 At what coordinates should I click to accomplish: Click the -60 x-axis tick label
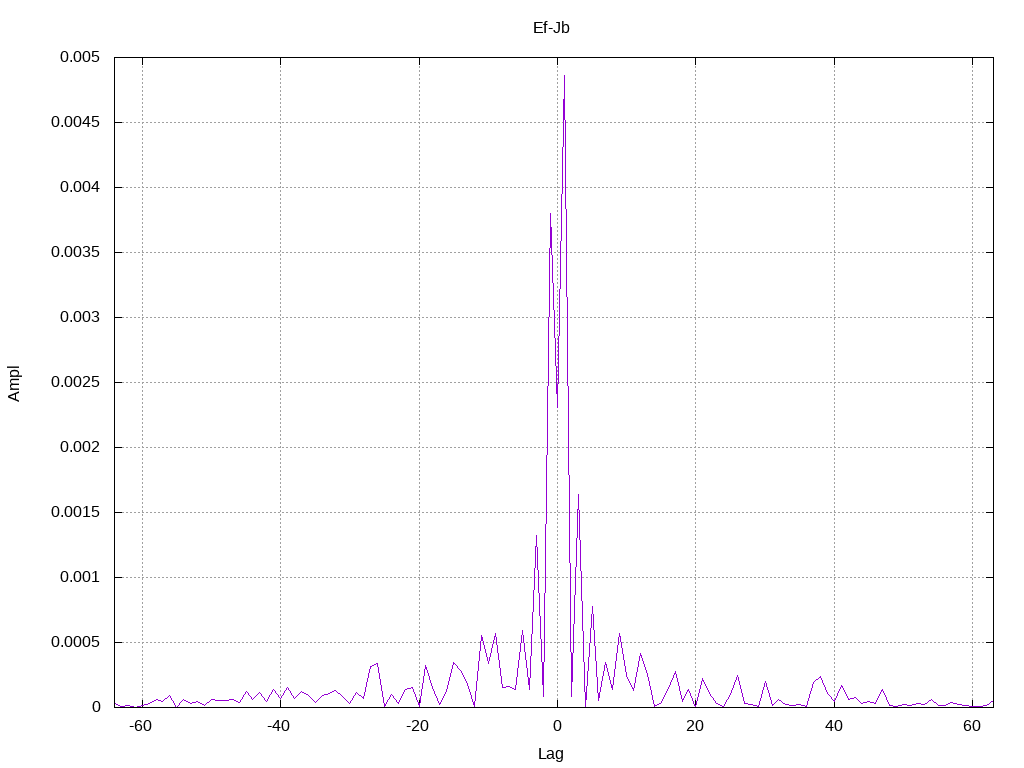[140, 726]
